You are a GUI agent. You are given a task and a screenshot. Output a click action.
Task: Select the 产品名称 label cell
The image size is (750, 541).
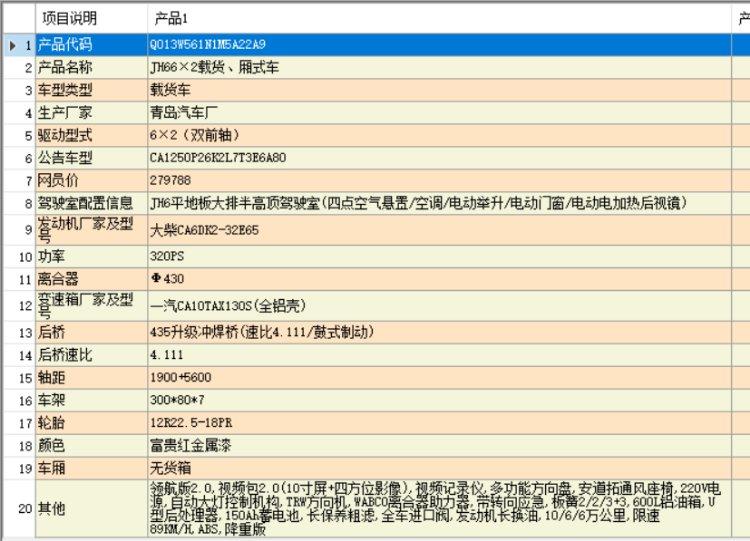click(x=91, y=67)
